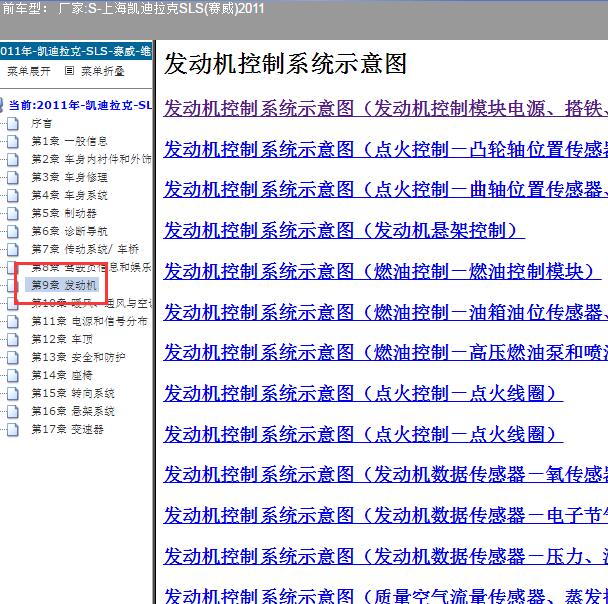Open link 燃油控制-油箱油位传感器 schematic
This screenshot has height=604, width=608.
(x=385, y=312)
